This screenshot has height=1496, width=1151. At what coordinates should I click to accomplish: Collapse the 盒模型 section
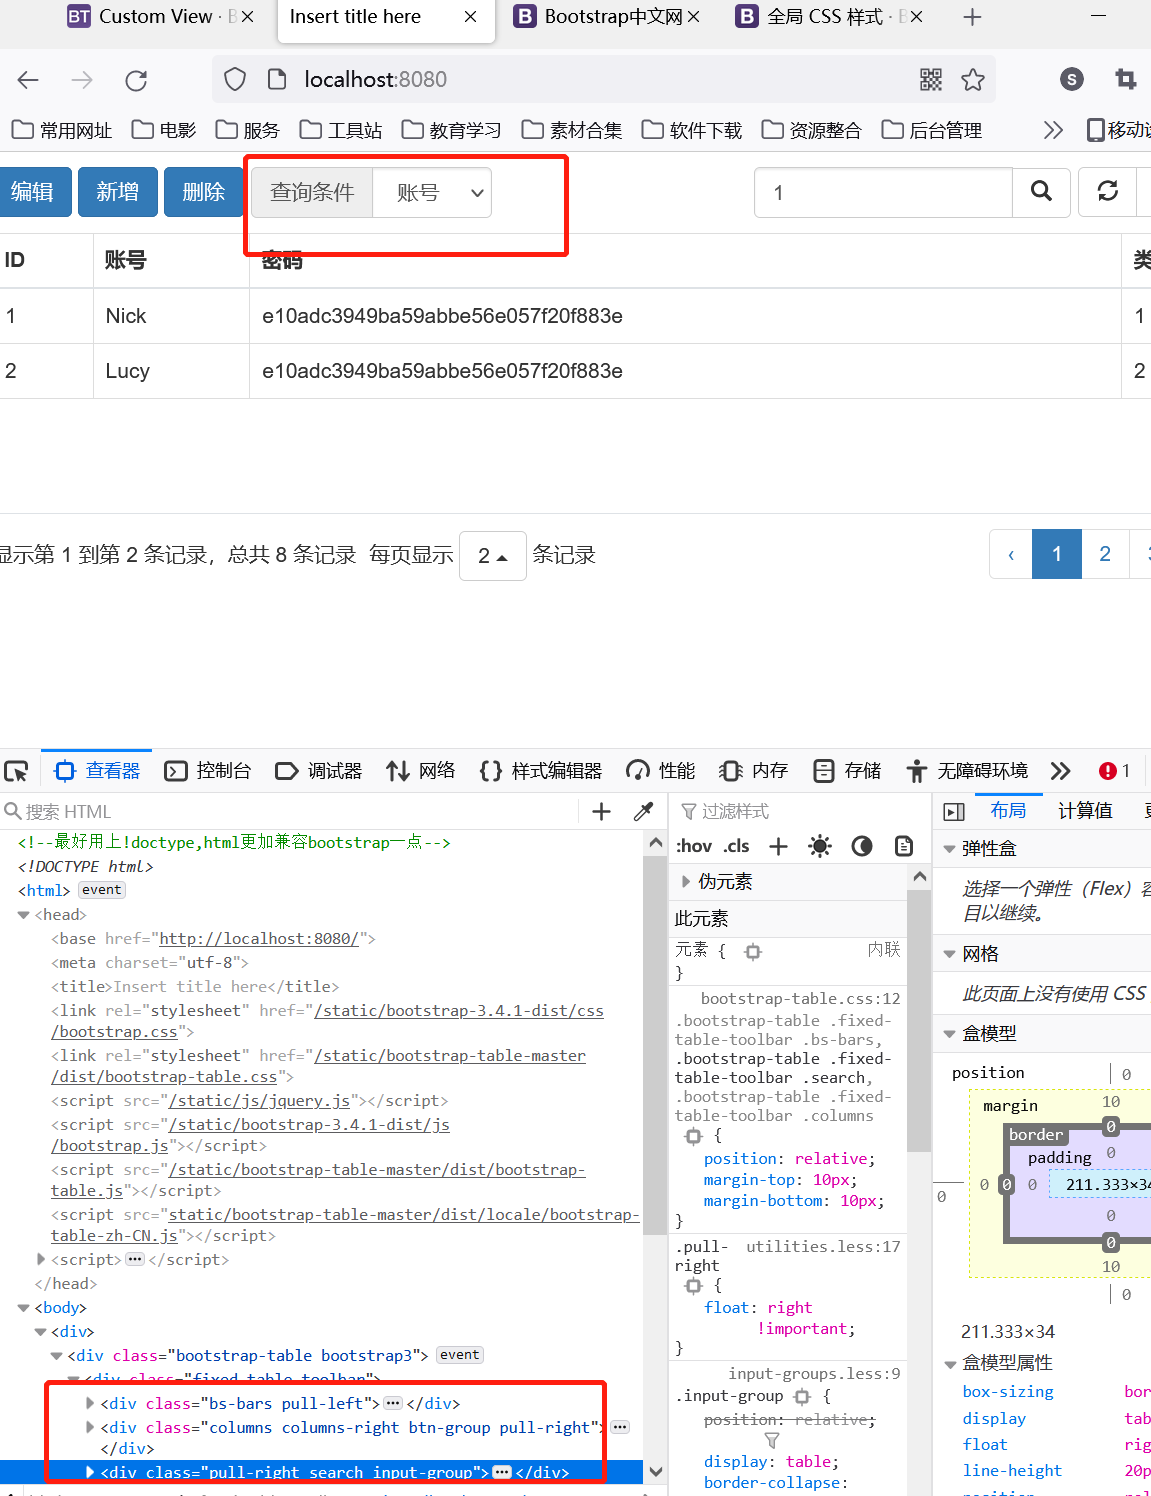949,1034
